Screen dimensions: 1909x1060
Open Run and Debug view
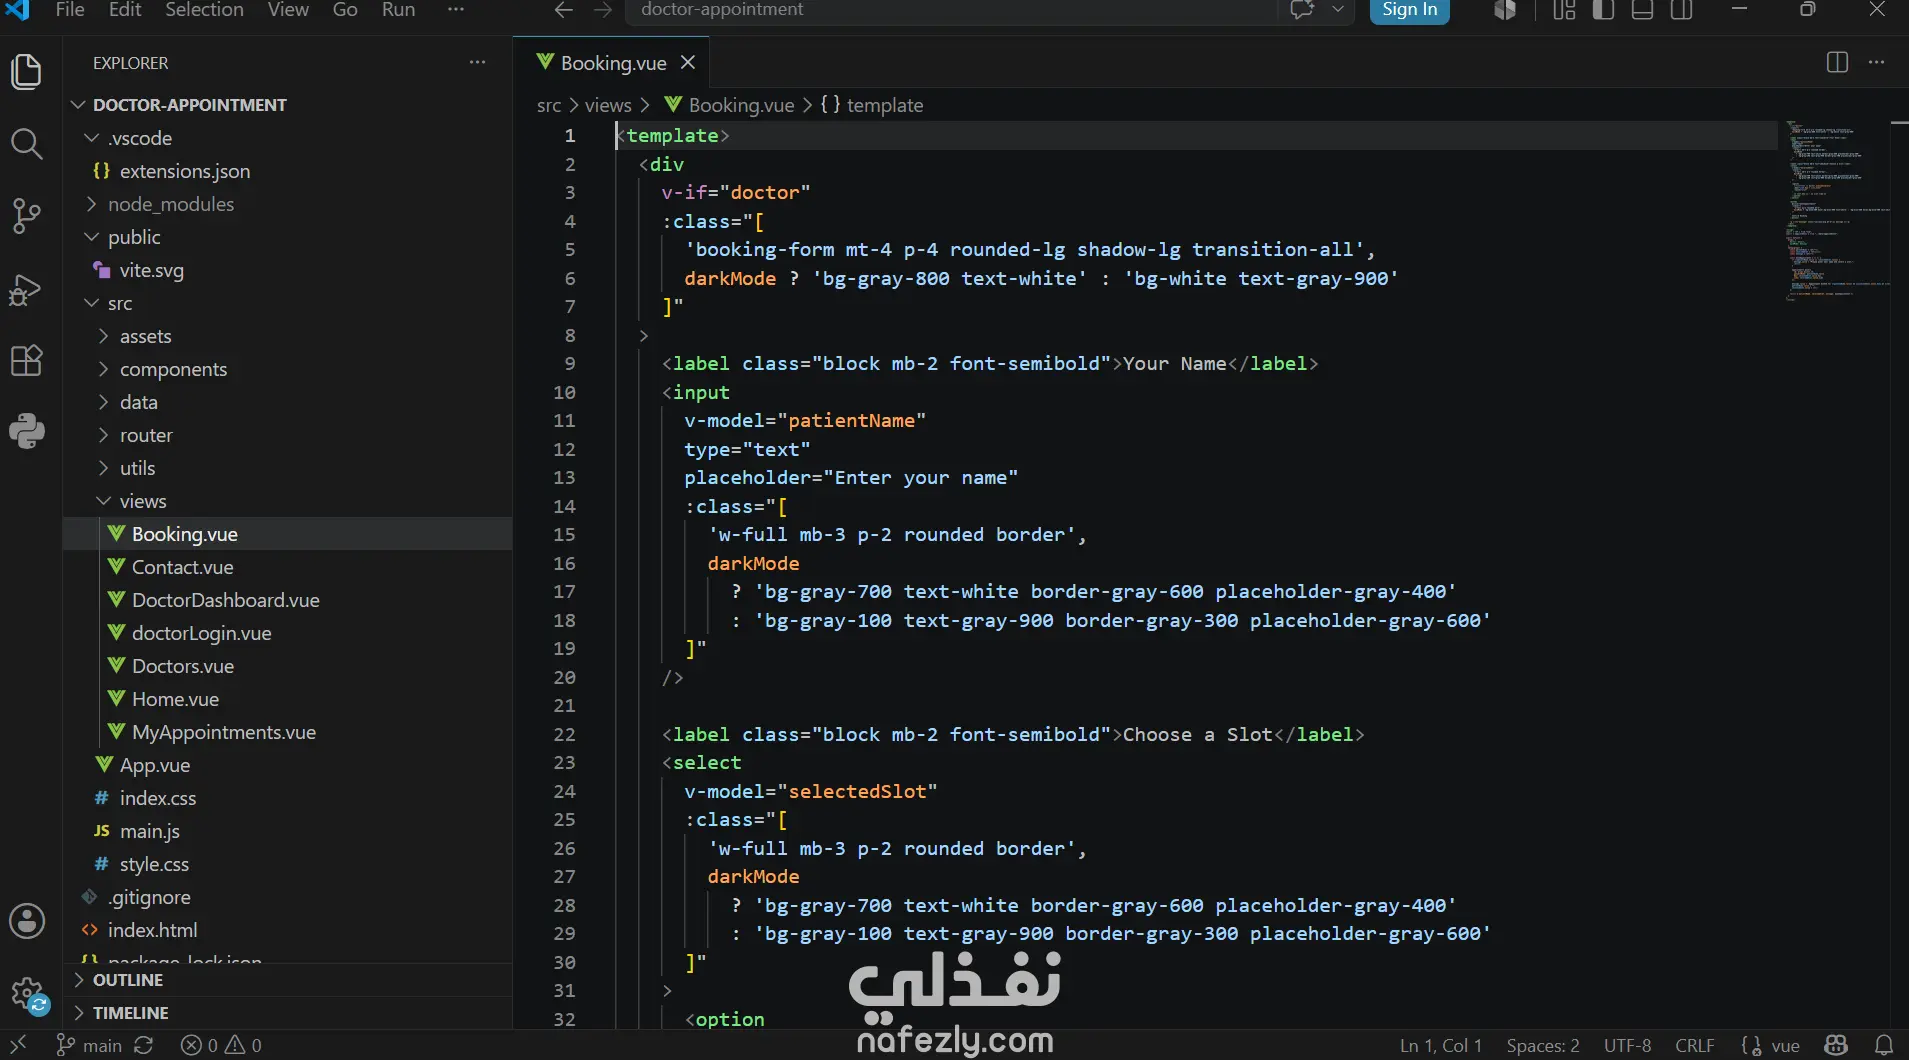click(x=27, y=289)
